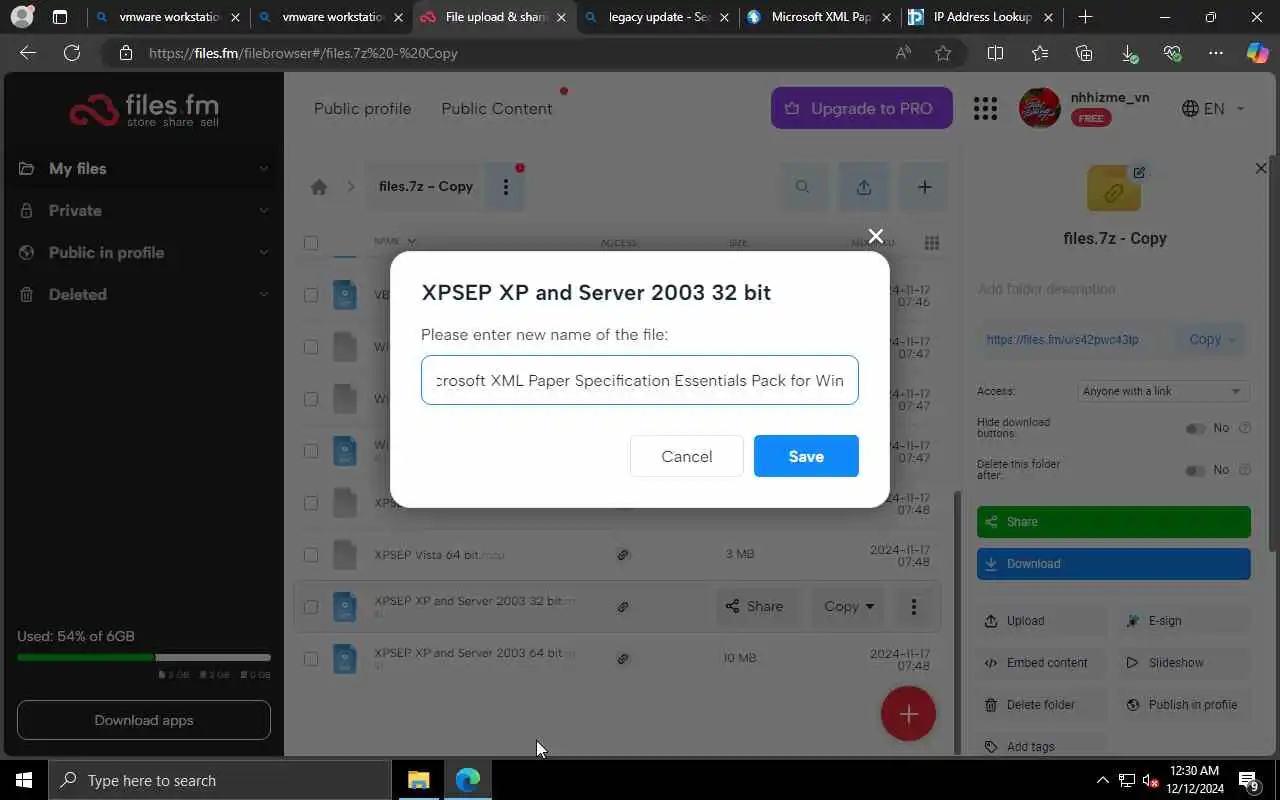1280x800 pixels.
Task: Click Upload action in side panel
Action: [x=1042, y=621]
